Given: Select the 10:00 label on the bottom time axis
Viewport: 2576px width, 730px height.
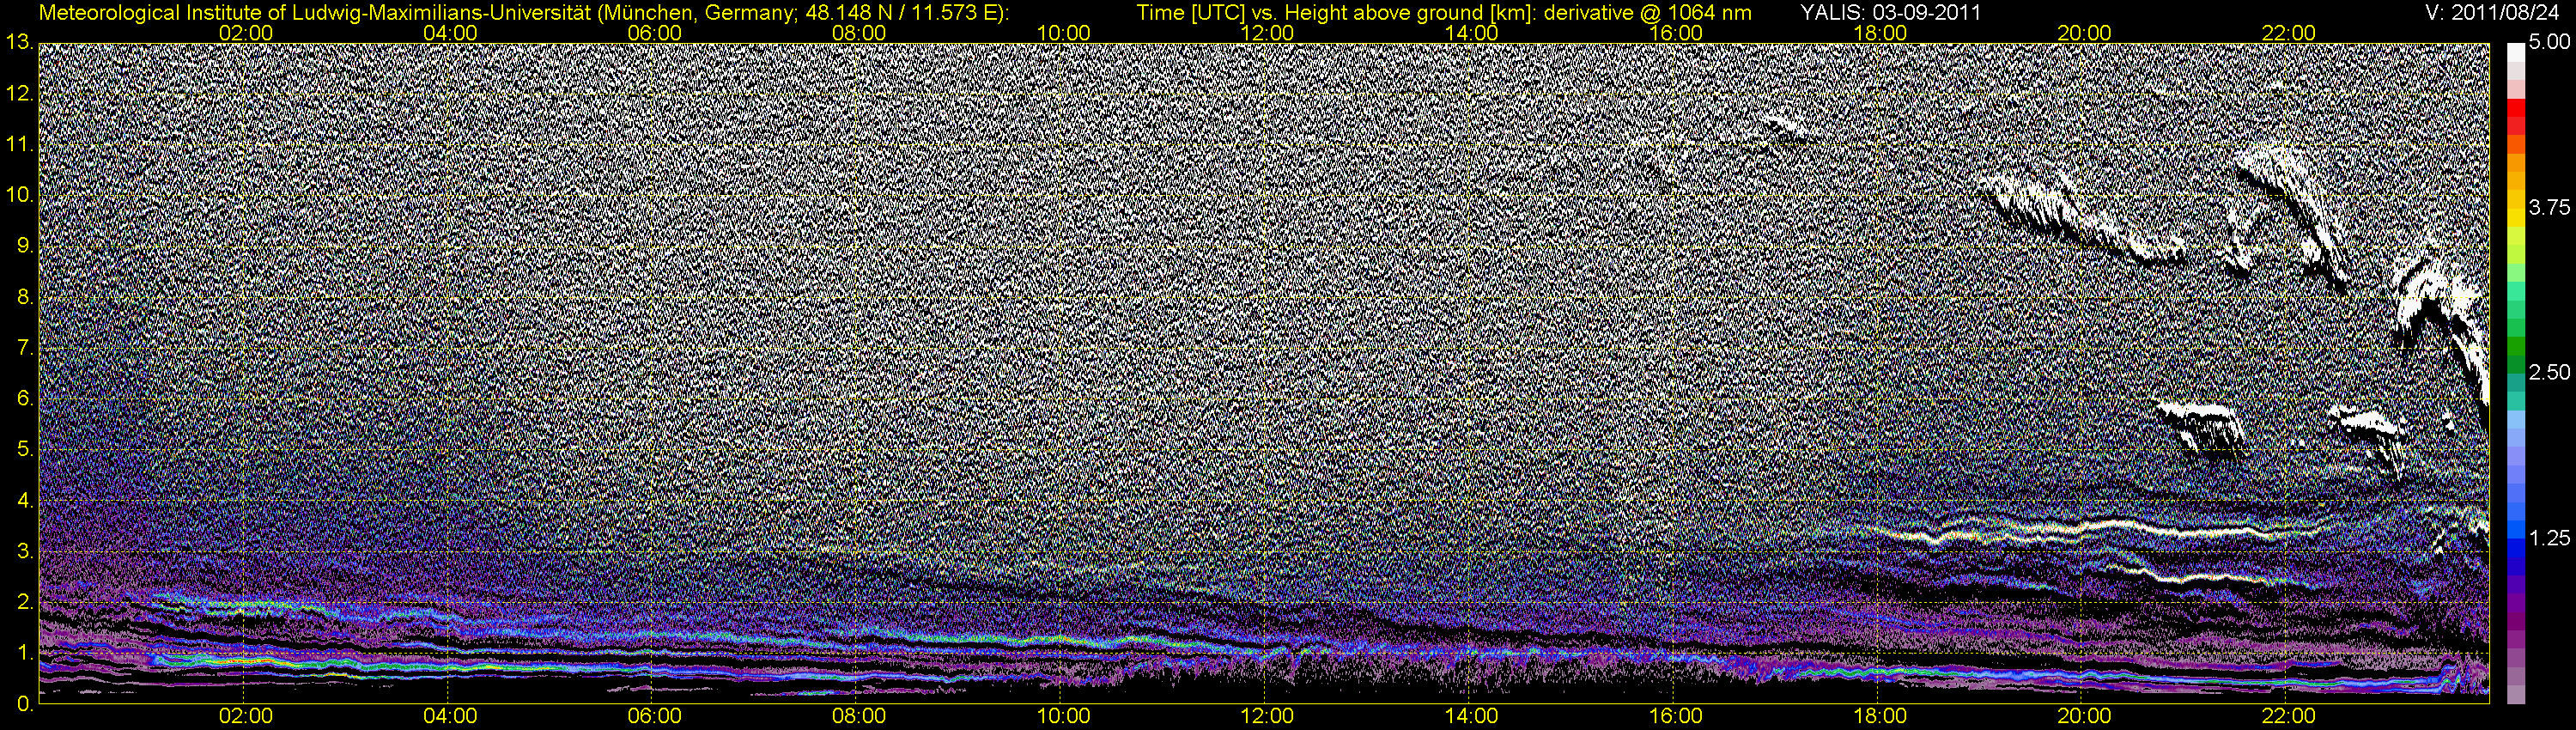Looking at the screenshot, I should pyautogui.click(x=1063, y=716).
